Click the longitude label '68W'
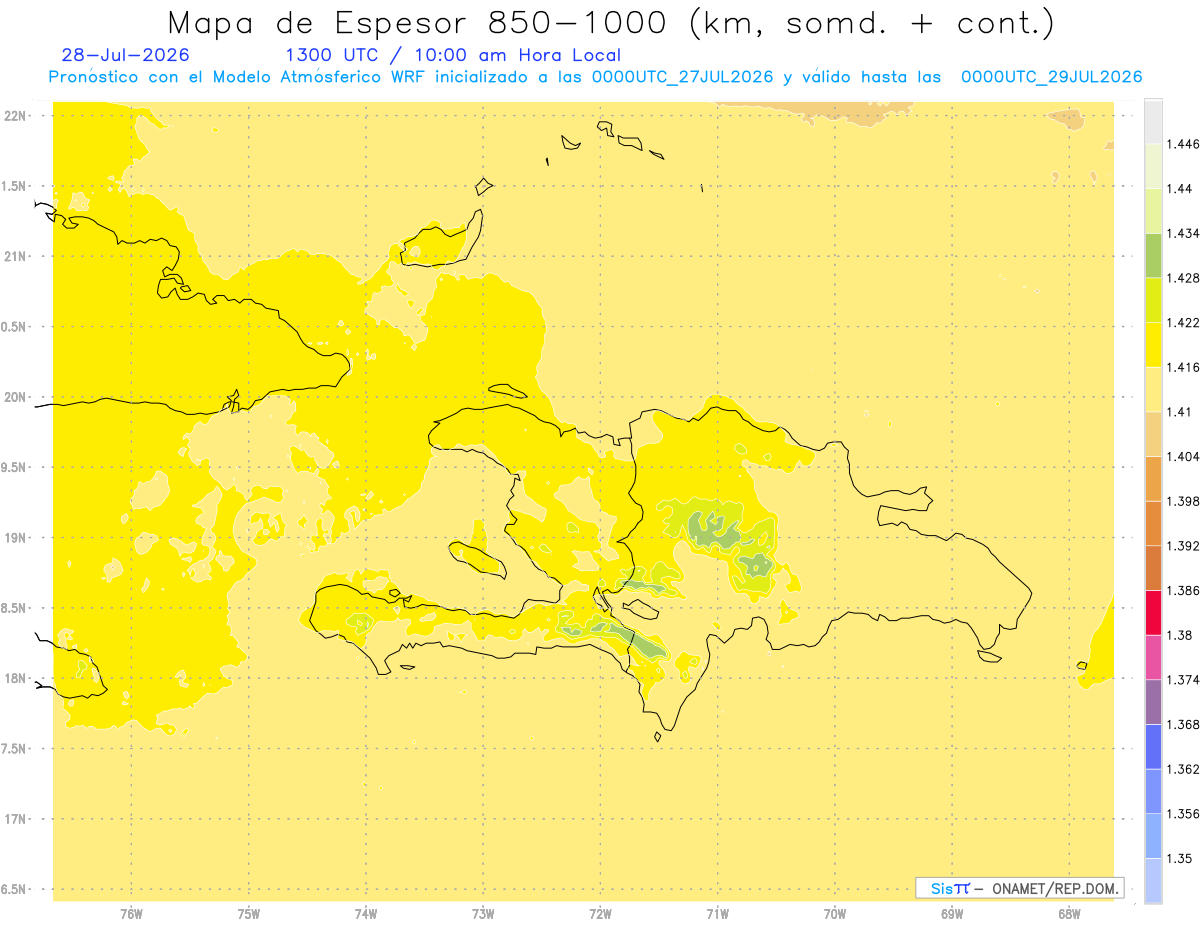 tap(1069, 914)
